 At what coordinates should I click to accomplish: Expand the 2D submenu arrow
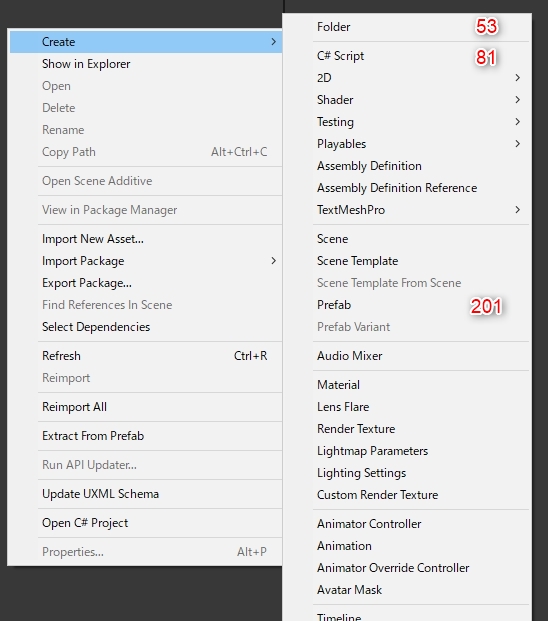coord(518,78)
